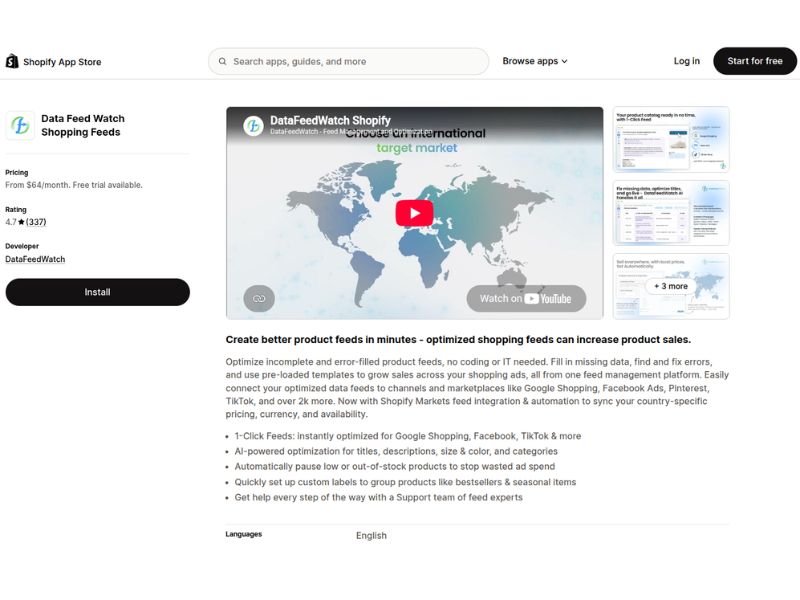Click the video channel avatar icon
Image resolution: width=800 pixels, height=600 pixels.
click(x=253, y=126)
